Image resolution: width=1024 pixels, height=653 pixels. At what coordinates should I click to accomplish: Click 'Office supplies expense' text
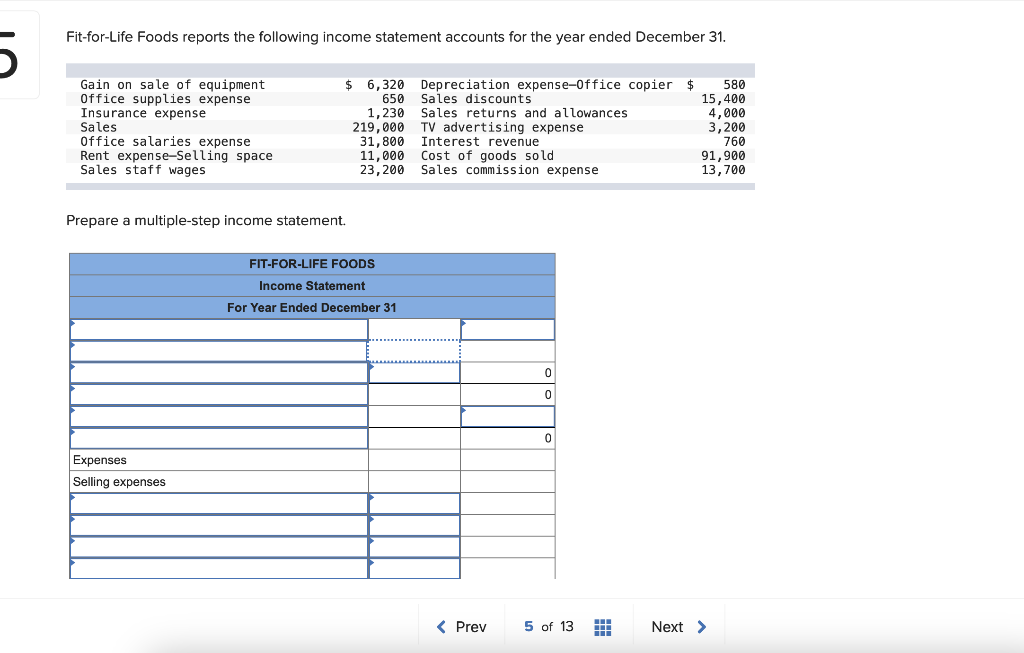tap(165, 99)
